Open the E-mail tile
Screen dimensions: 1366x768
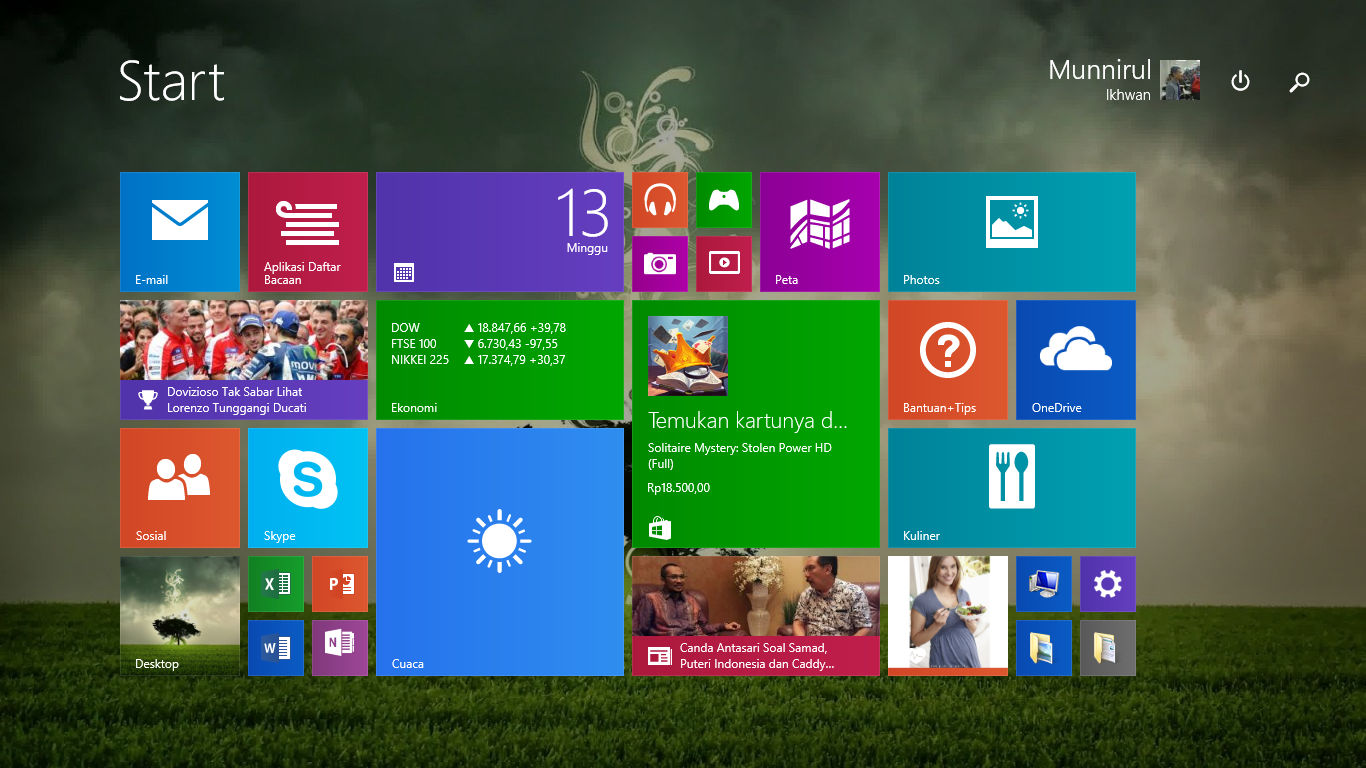[x=180, y=232]
